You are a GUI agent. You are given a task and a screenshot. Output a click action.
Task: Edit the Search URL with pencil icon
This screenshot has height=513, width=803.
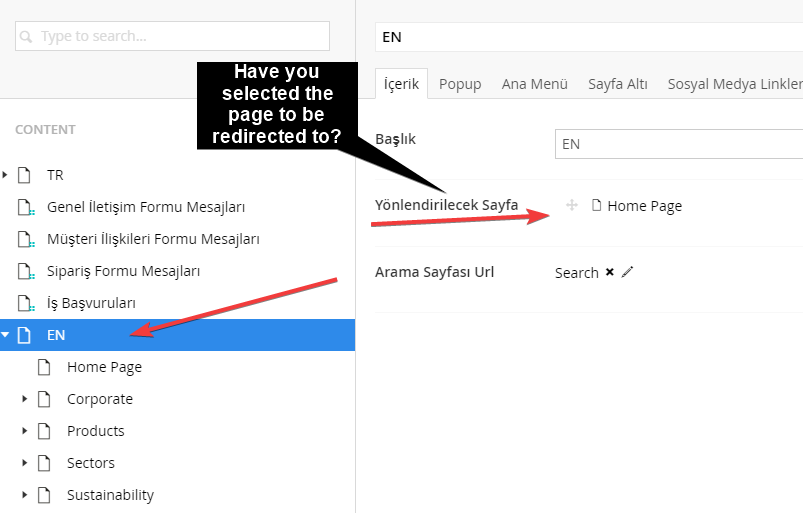click(x=627, y=272)
